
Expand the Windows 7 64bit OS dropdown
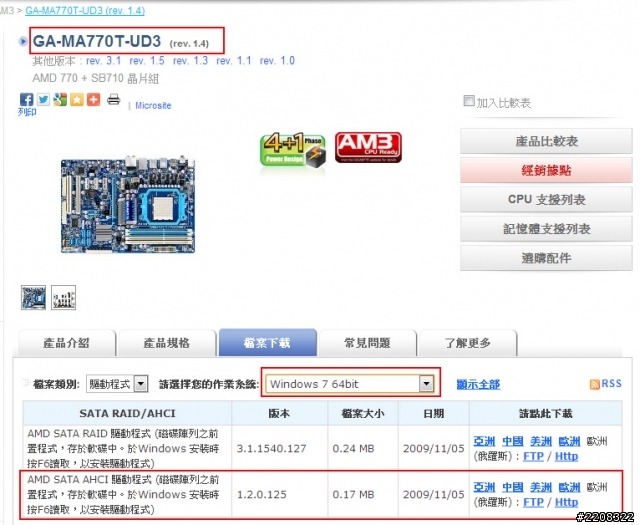tap(349, 384)
